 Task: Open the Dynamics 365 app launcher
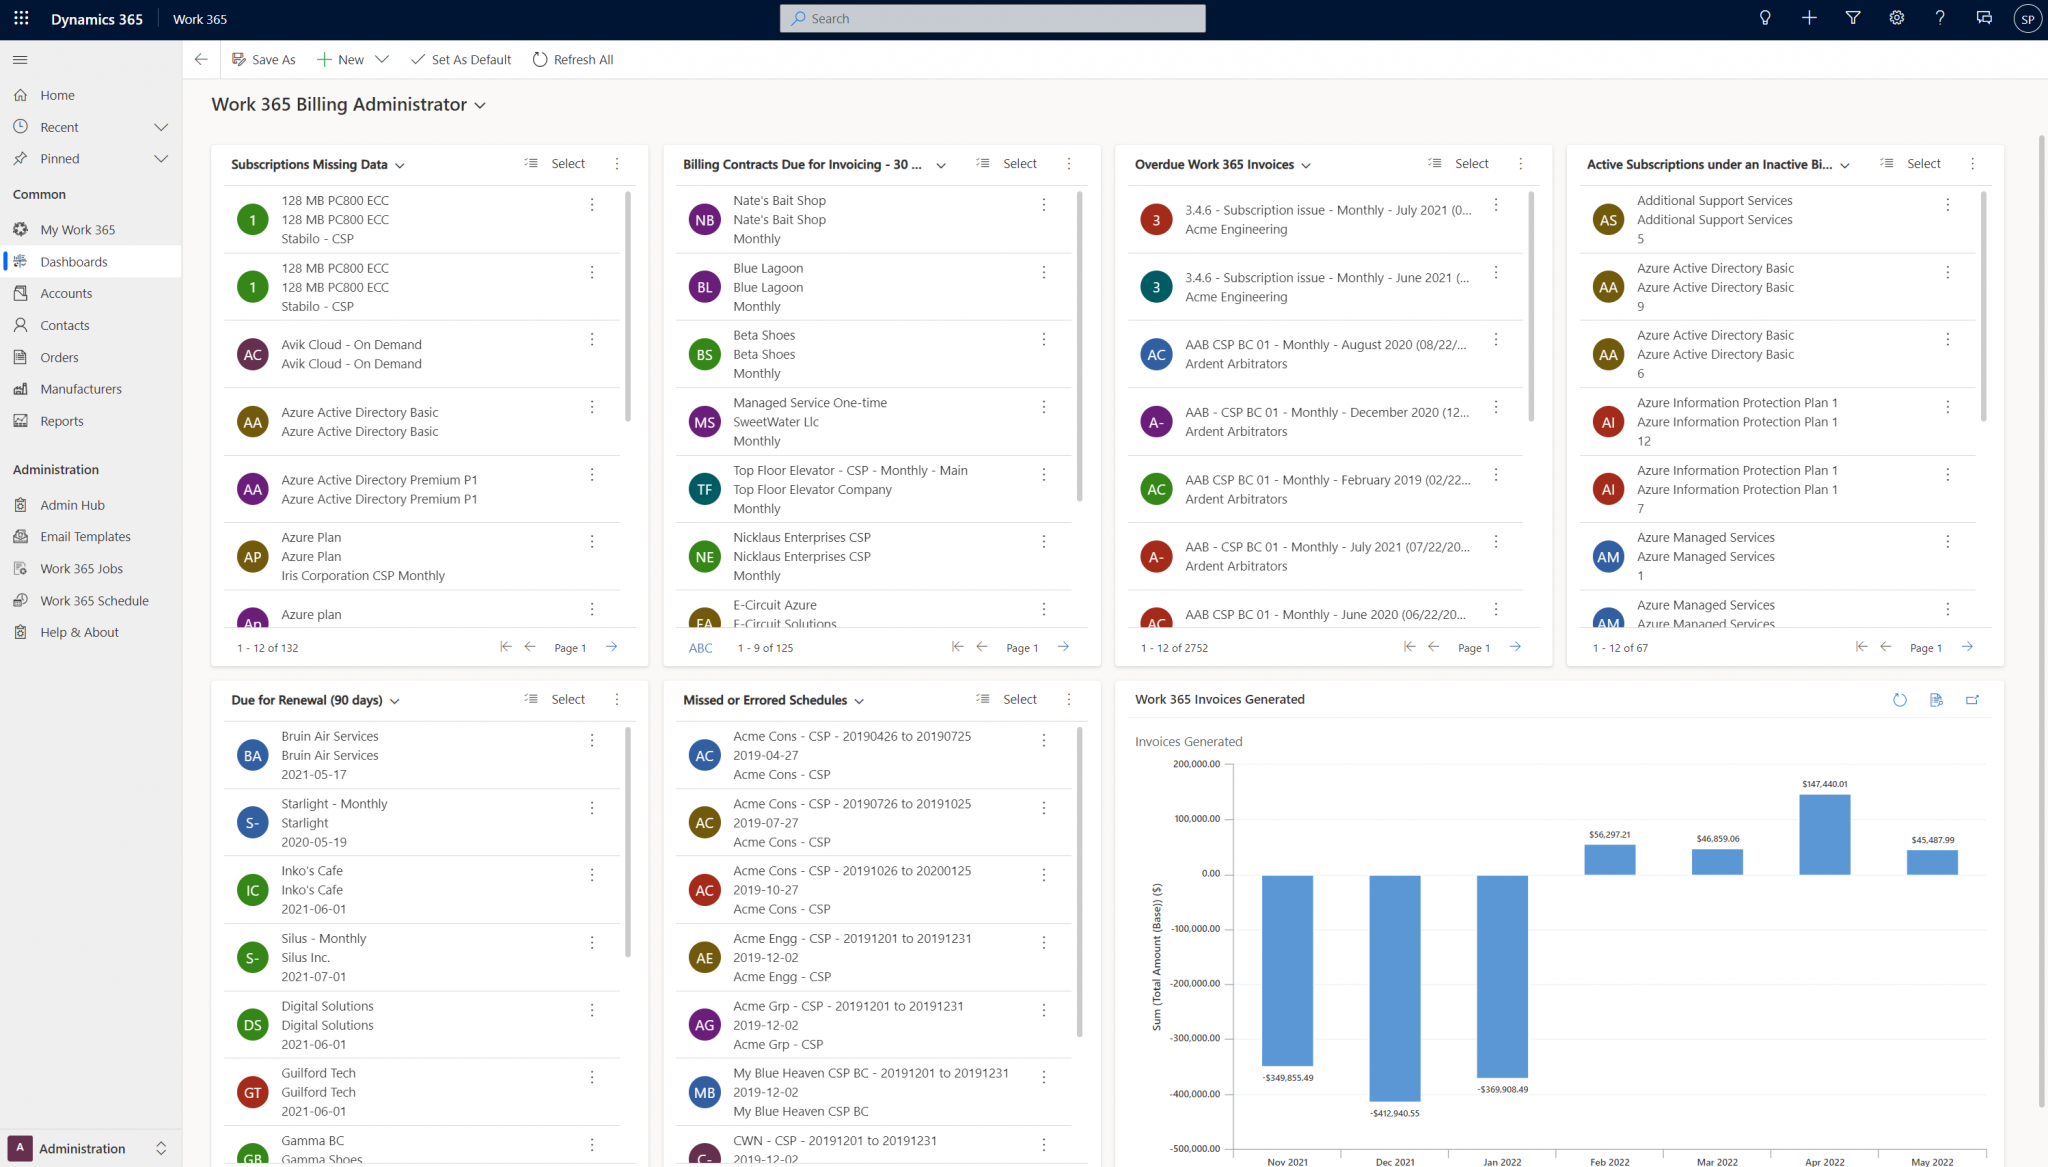(21, 18)
